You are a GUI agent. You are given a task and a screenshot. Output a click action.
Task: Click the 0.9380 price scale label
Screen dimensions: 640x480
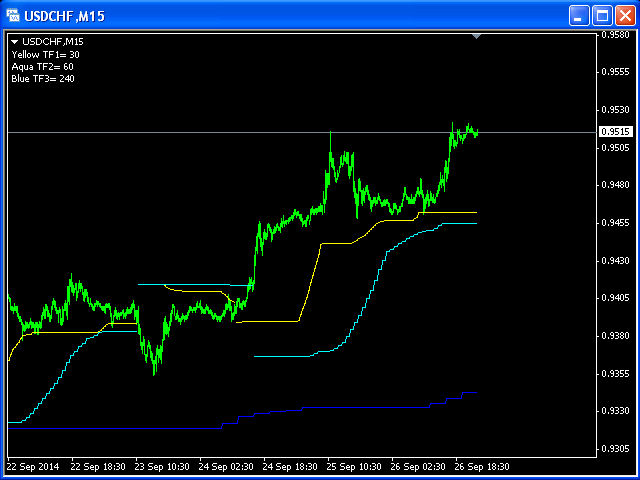(x=616, y=336)
